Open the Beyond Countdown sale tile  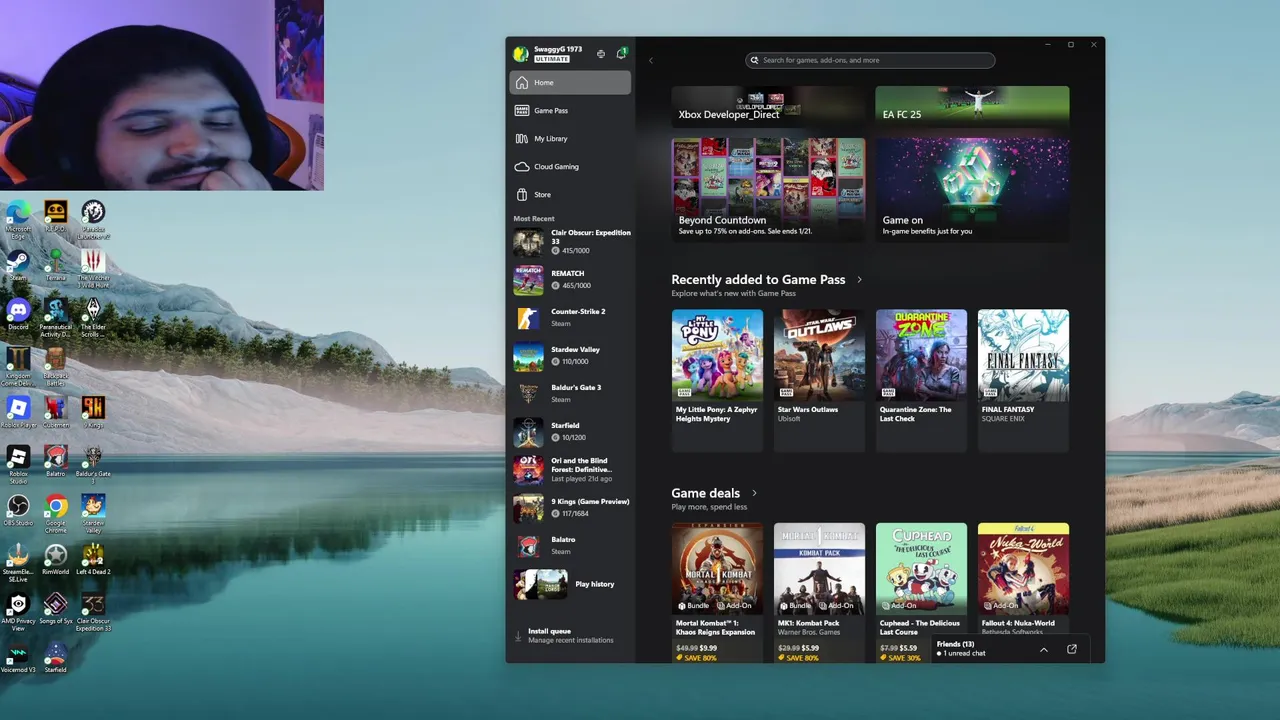point(768,190)
